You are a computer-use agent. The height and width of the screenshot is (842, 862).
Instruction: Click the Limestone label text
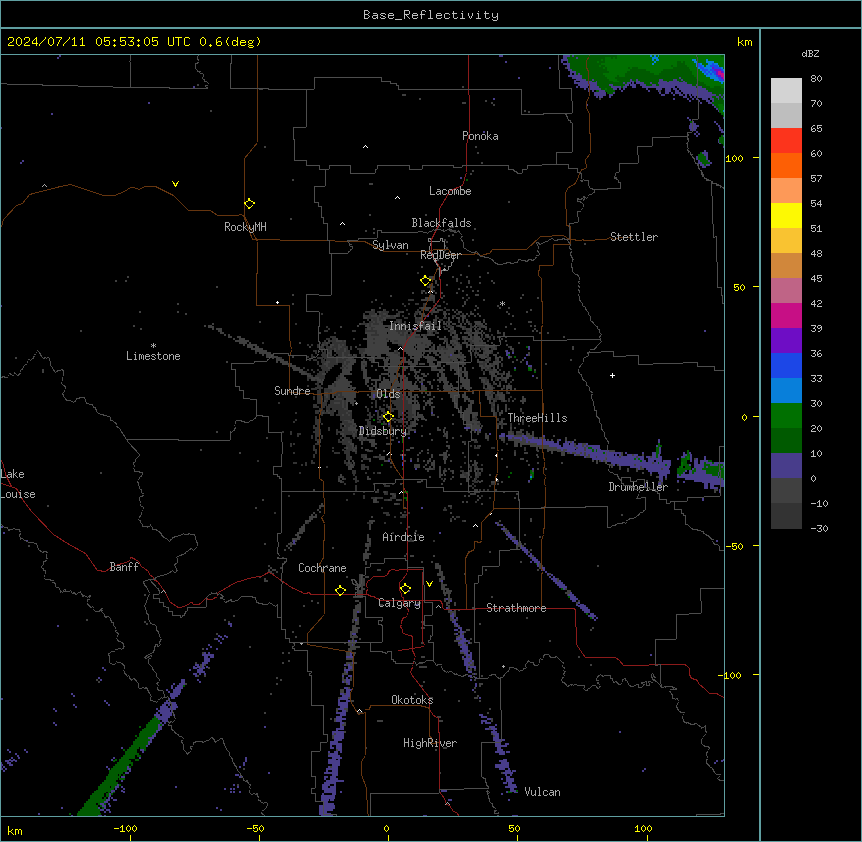pyautogui.click(x=153, y=356)
